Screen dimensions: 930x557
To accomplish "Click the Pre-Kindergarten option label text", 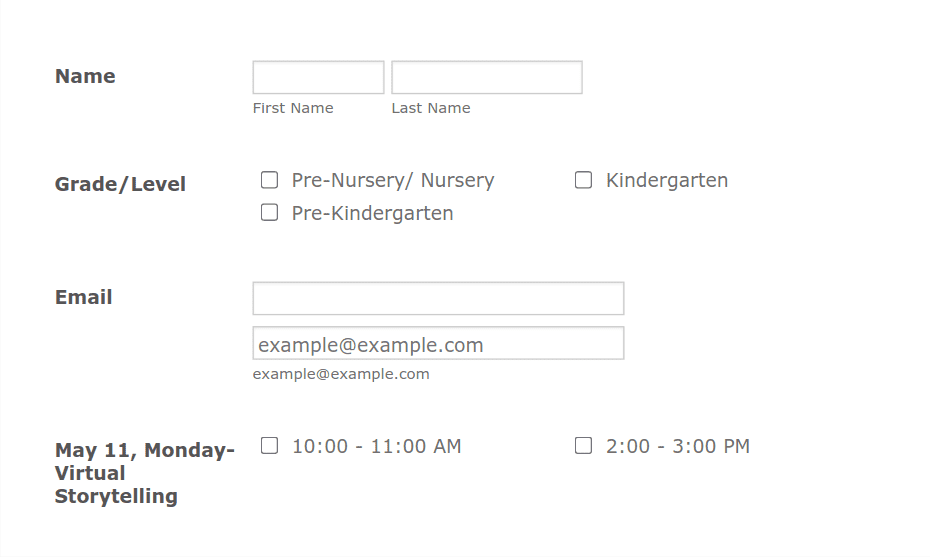I will click(372, 214).
